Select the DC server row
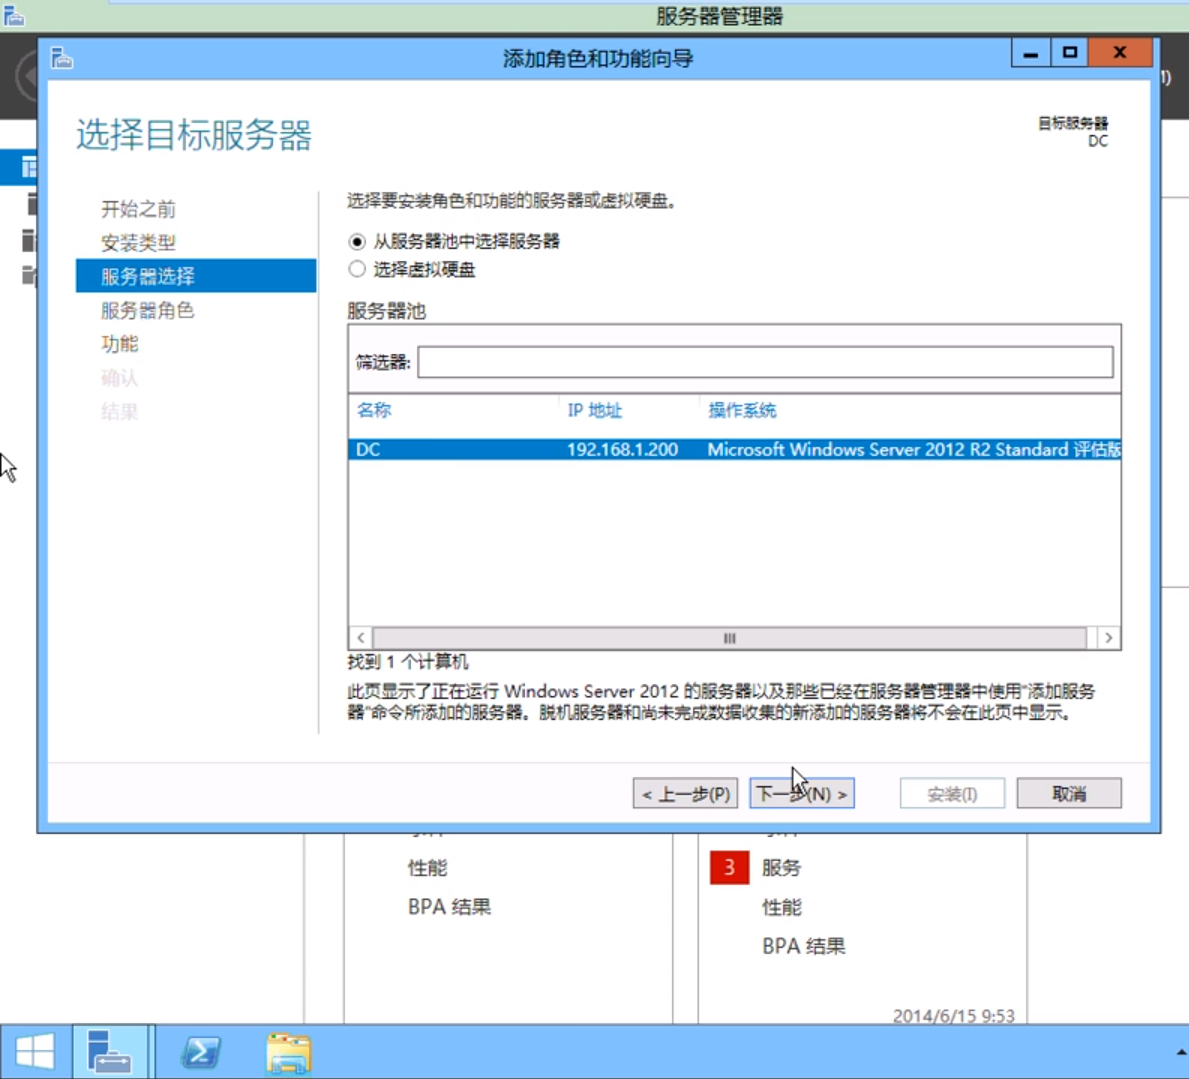Image resolution: width=1189 pixels, height=1079 pixels. [x=734, y=450]
